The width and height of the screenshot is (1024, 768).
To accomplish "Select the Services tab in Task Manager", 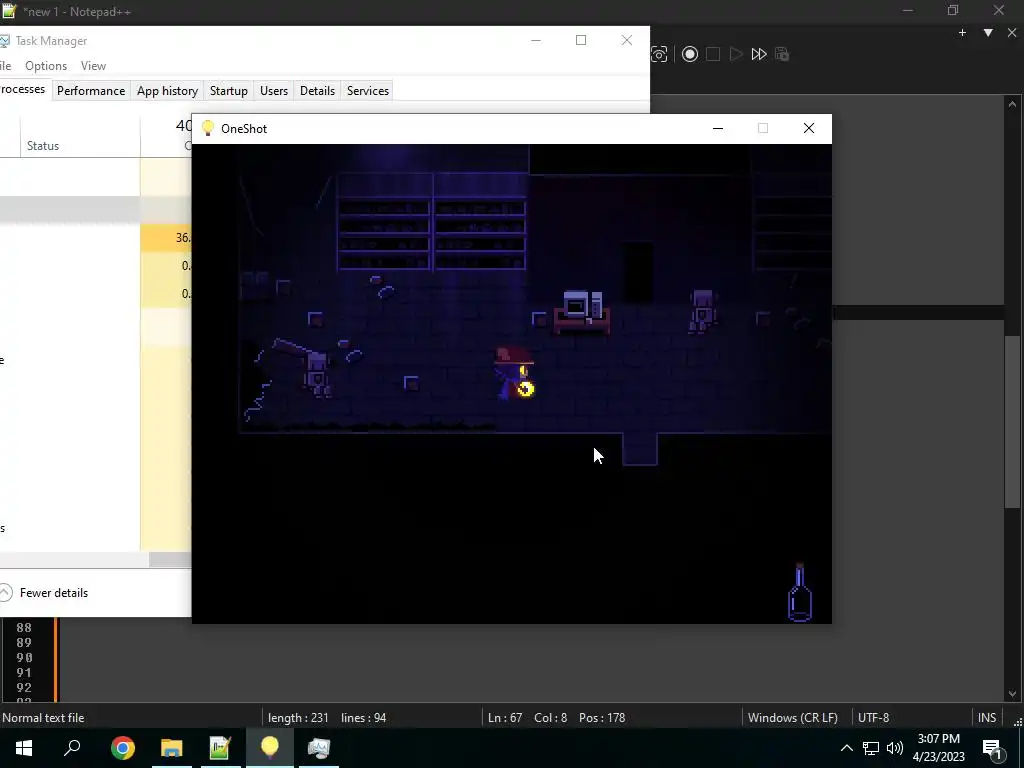I will [x=368, y=91].
